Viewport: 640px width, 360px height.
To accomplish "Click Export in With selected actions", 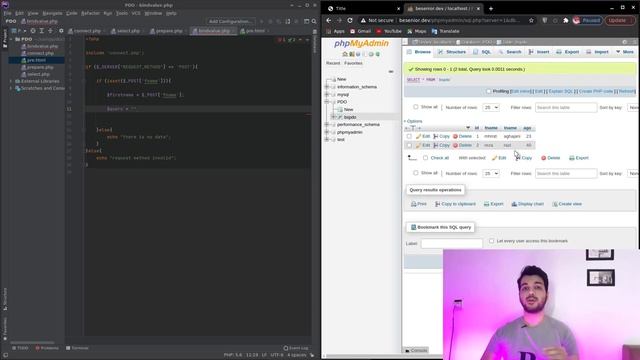I will point(579,158).
